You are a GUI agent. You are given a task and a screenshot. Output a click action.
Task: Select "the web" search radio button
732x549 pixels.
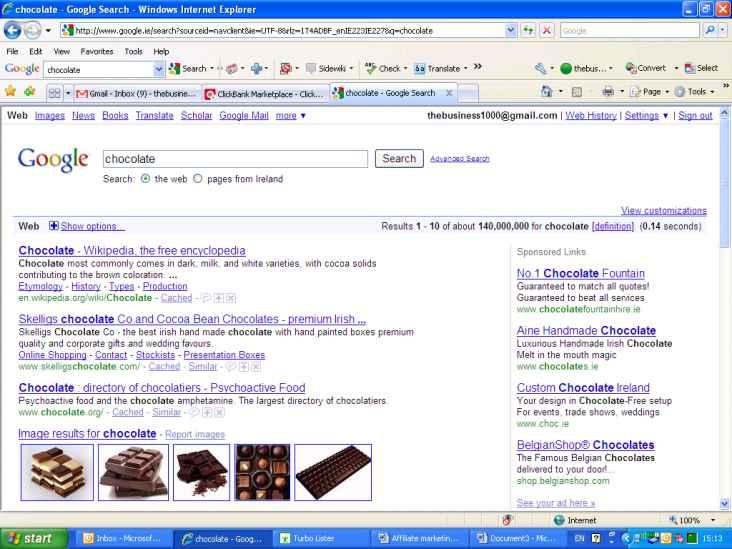[x=146, y=179]
